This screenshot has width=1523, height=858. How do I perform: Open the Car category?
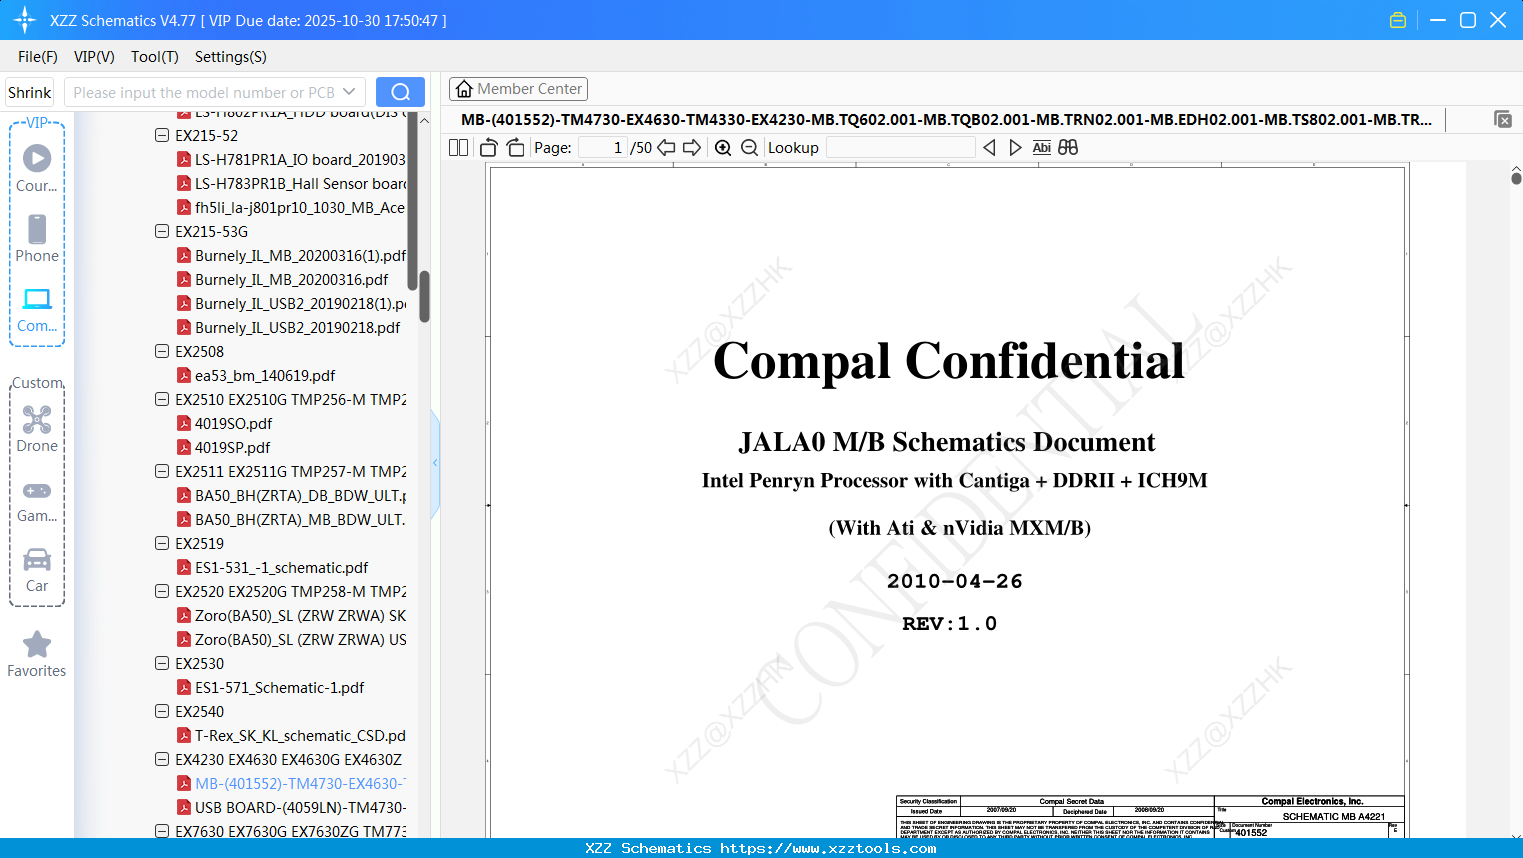click(37, 568)
